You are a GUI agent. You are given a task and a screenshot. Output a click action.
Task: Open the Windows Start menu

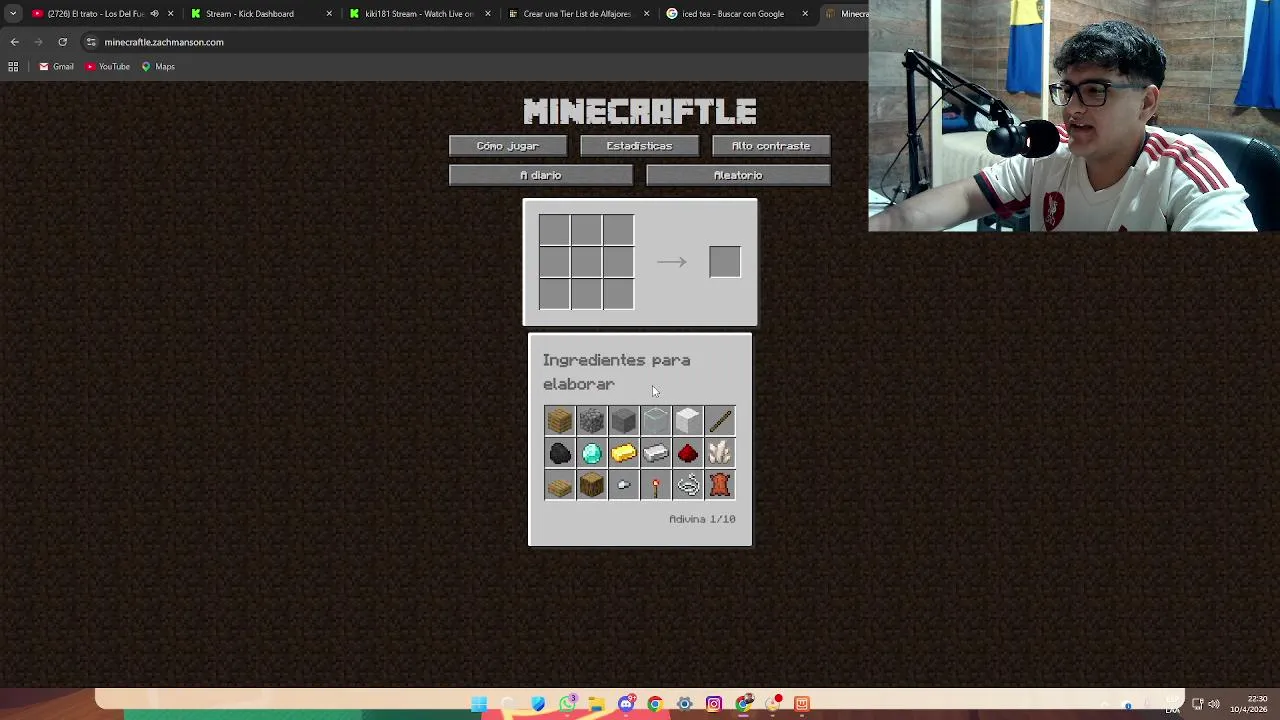click(479, 704)
